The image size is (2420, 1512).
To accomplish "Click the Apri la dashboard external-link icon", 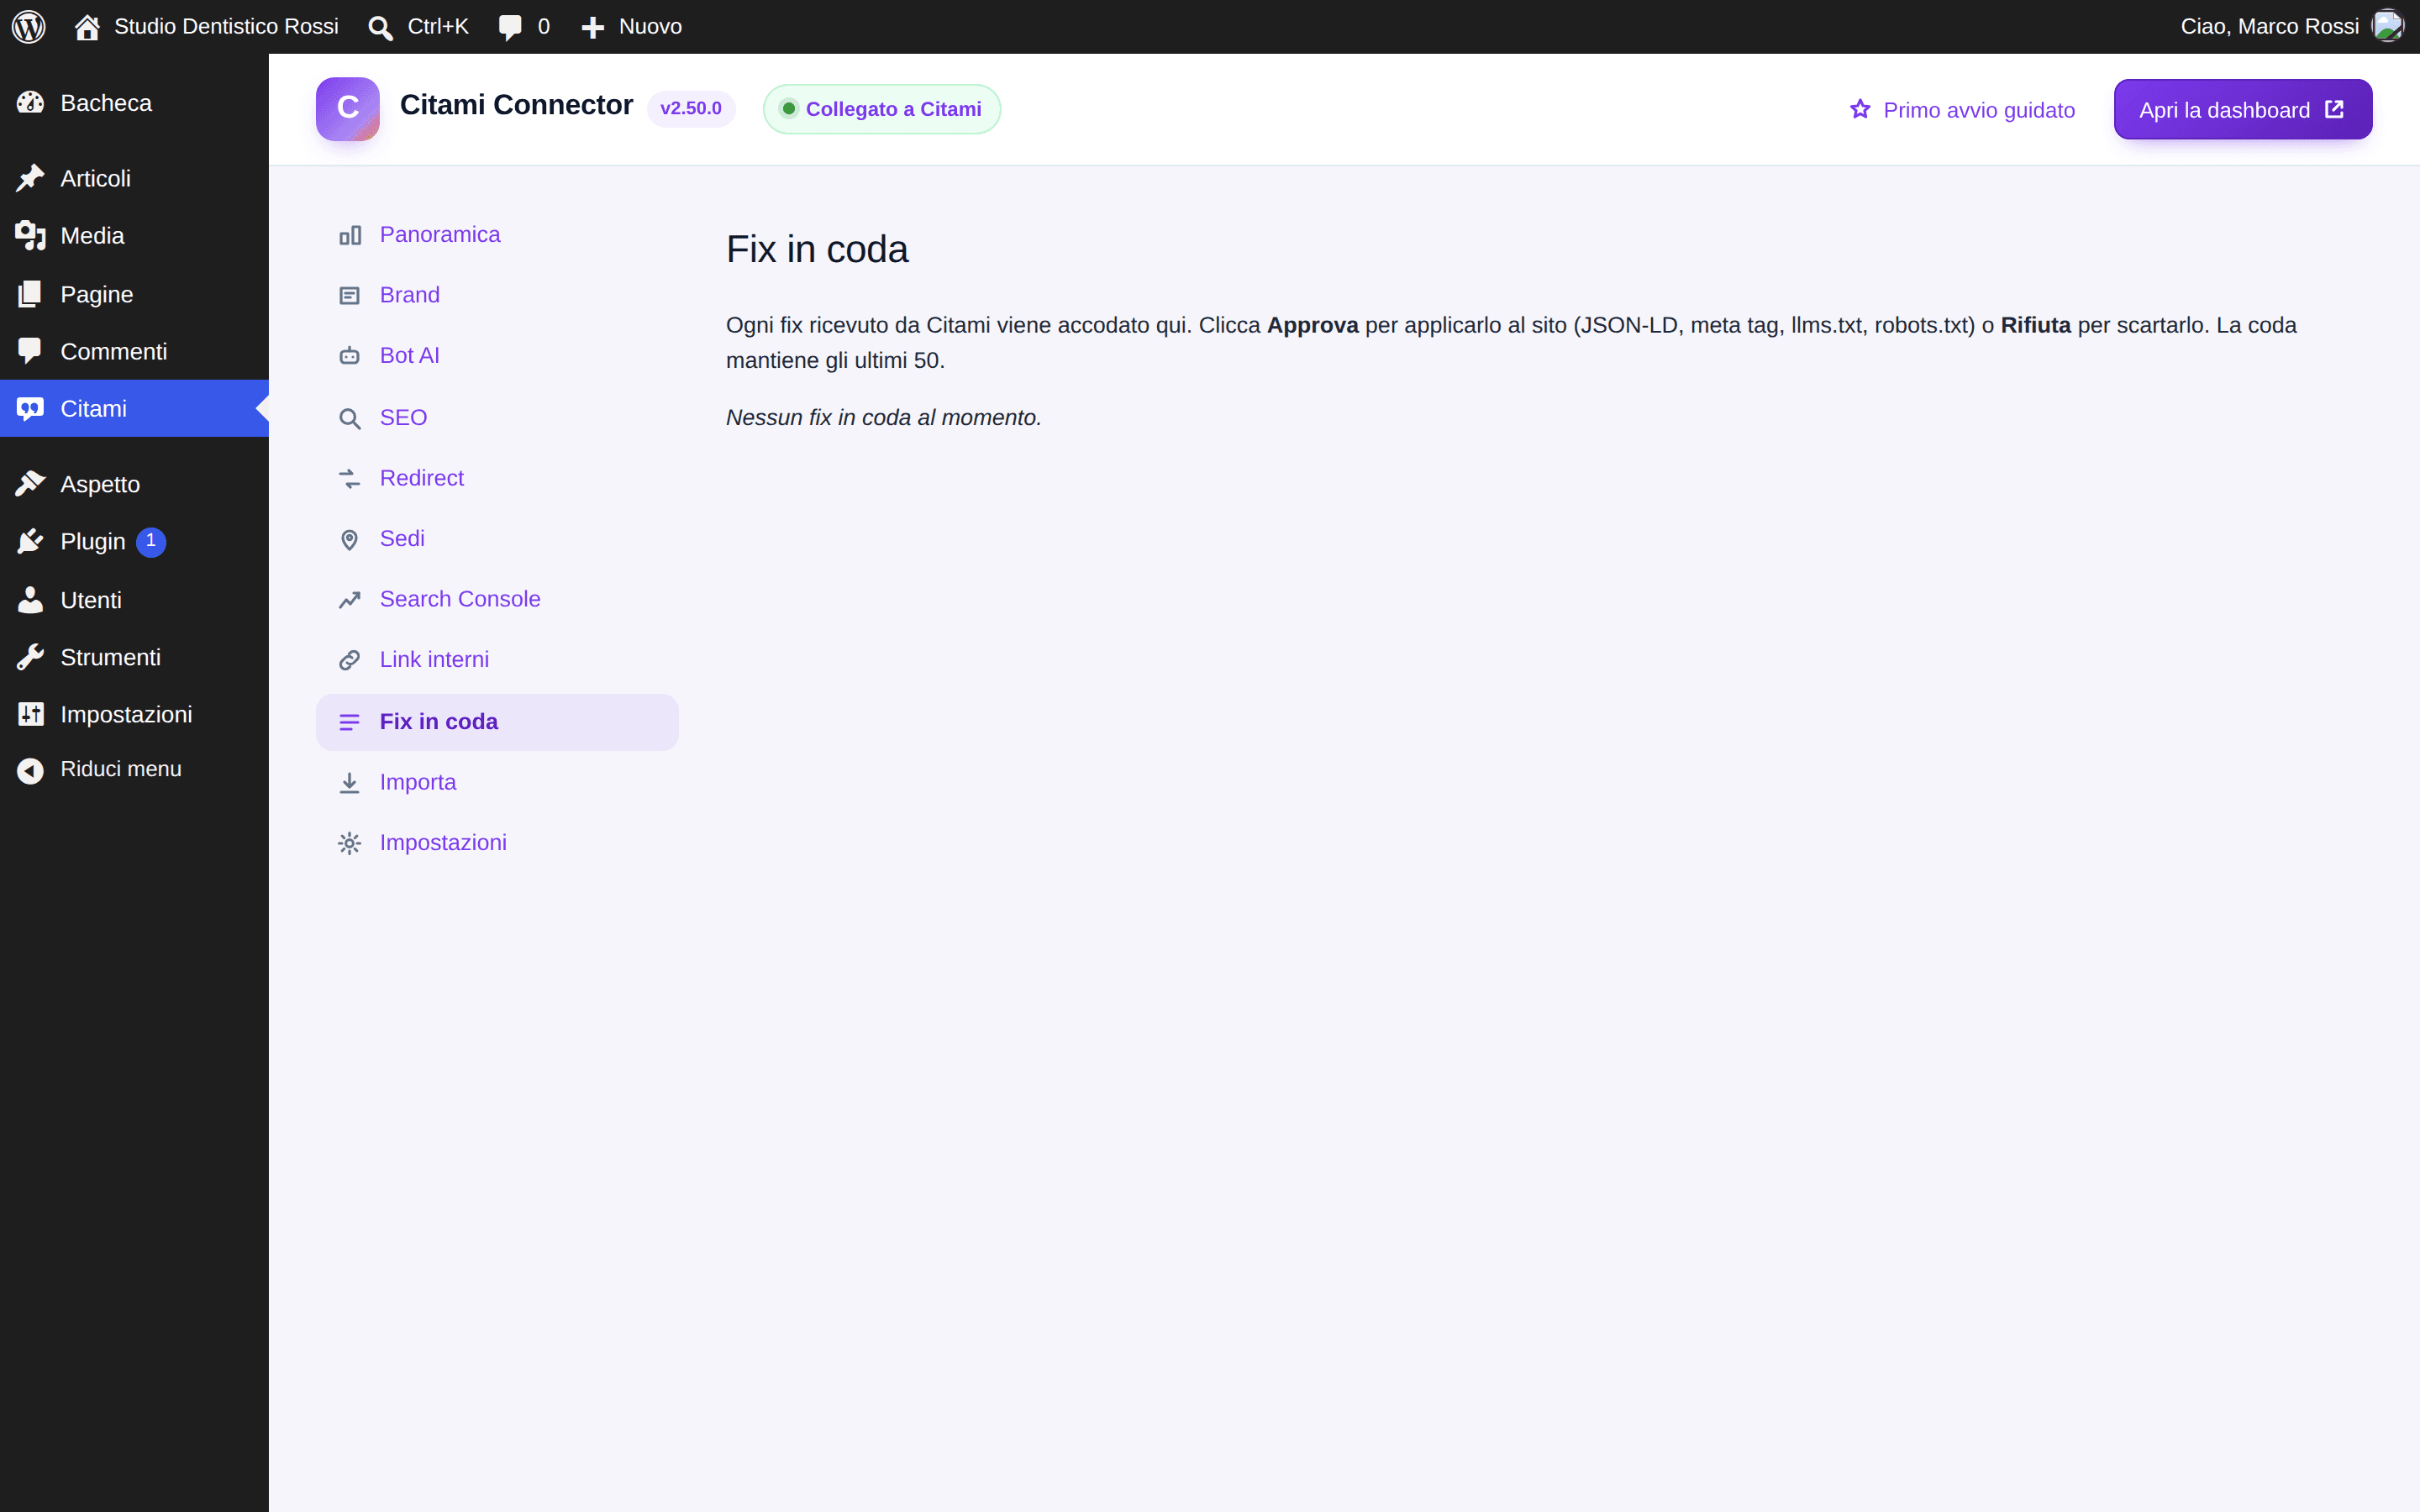I will pos(2334,109).
